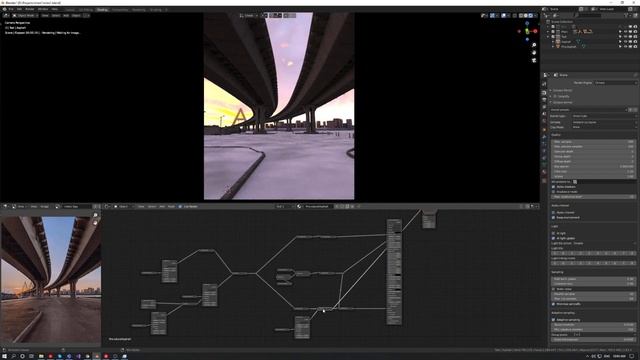Toggle Adaptive sampling checkbox
Image resolution: width=640 pixels, height=360 pixels.
[x=553, y=320]
